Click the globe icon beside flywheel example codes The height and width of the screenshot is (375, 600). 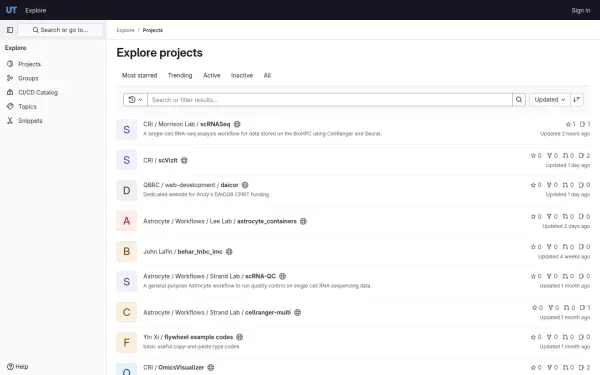pyautogui.click(x=240, y=337)
